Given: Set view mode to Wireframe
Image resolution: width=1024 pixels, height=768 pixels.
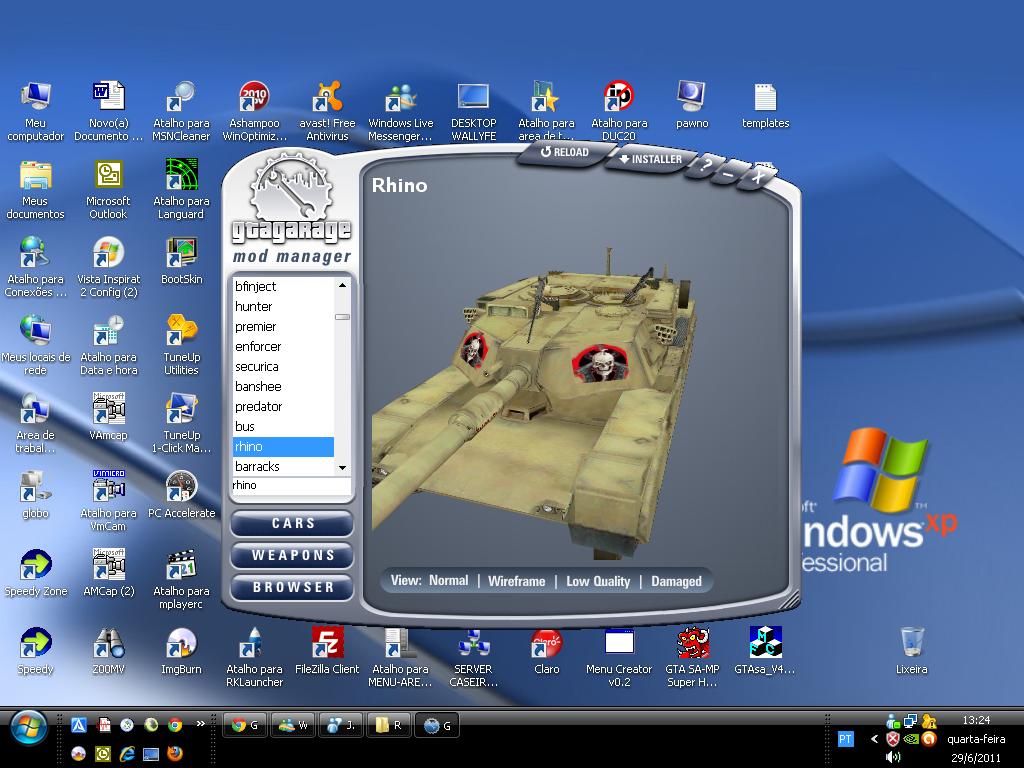Looking at the screenshot, I should pyautogui.click(x=516, y=581).
